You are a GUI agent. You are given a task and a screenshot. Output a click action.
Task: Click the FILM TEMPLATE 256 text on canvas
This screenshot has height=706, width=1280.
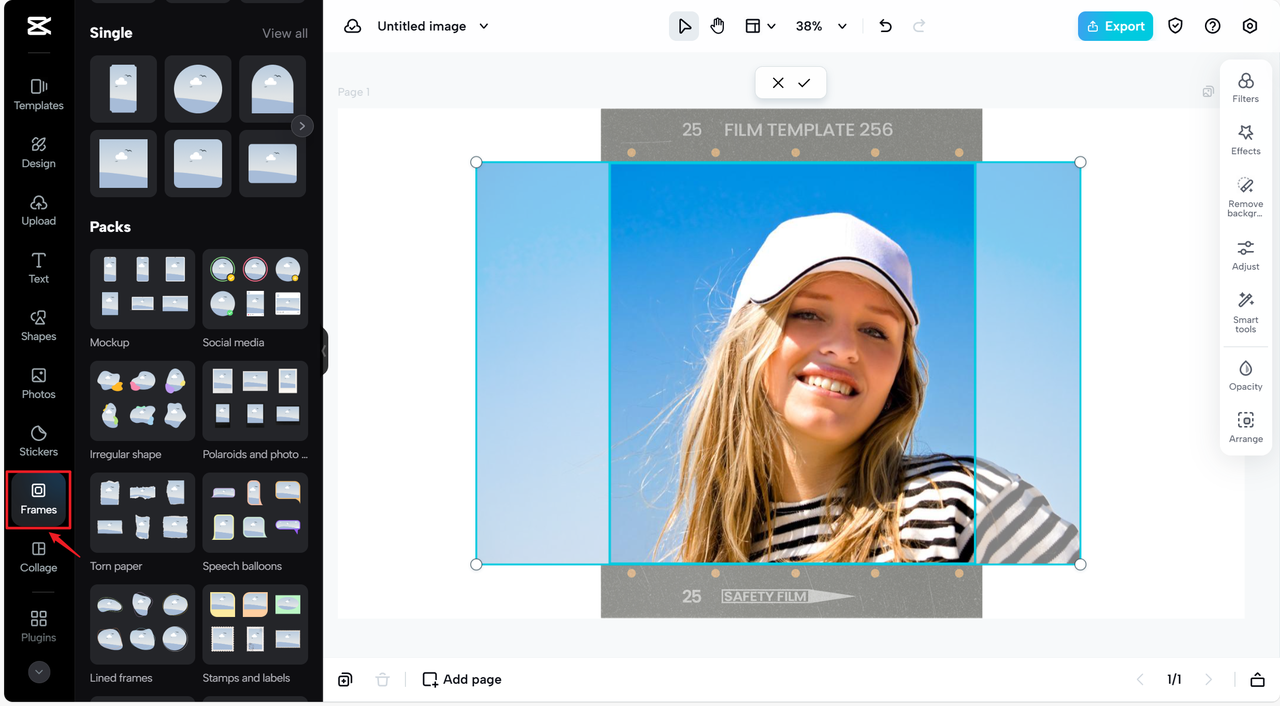click(808, 130)
